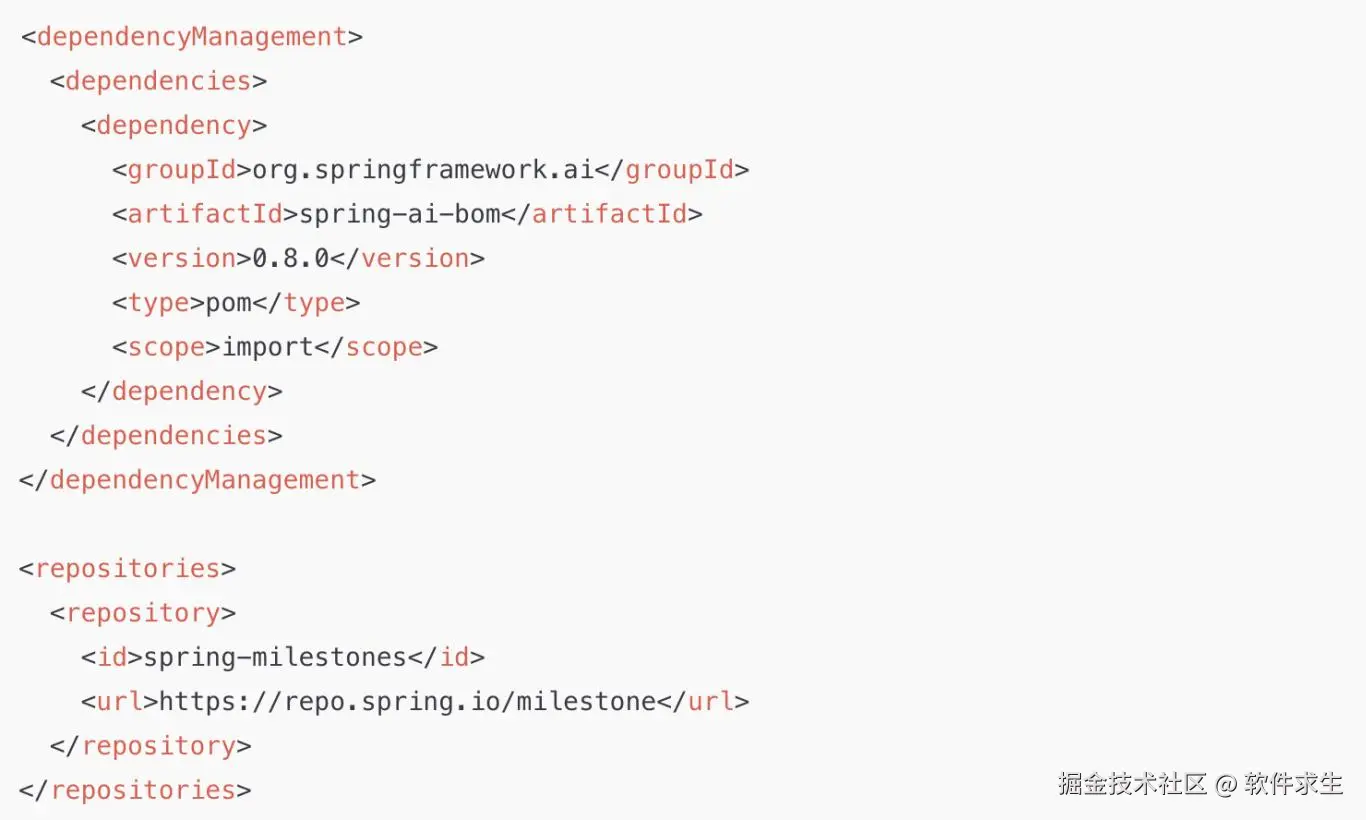Open the repo.spring.io milestone URL
This screenshot has width=1366, height=820.
point(407,701)
